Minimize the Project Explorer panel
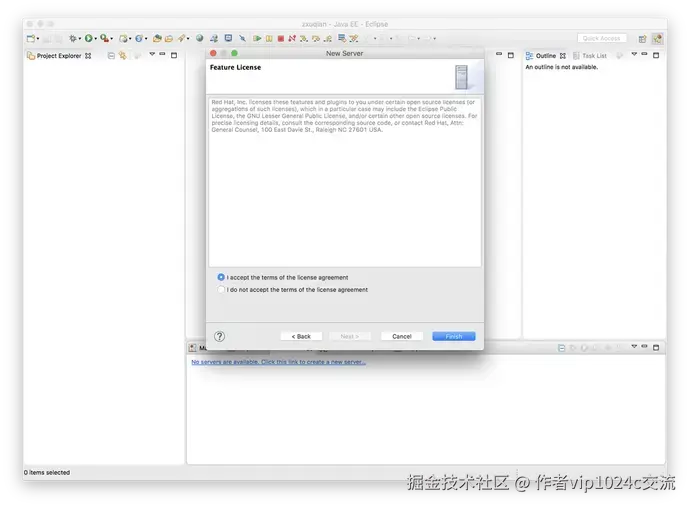Viewport: 690px width, 507px height. (162, 54)
